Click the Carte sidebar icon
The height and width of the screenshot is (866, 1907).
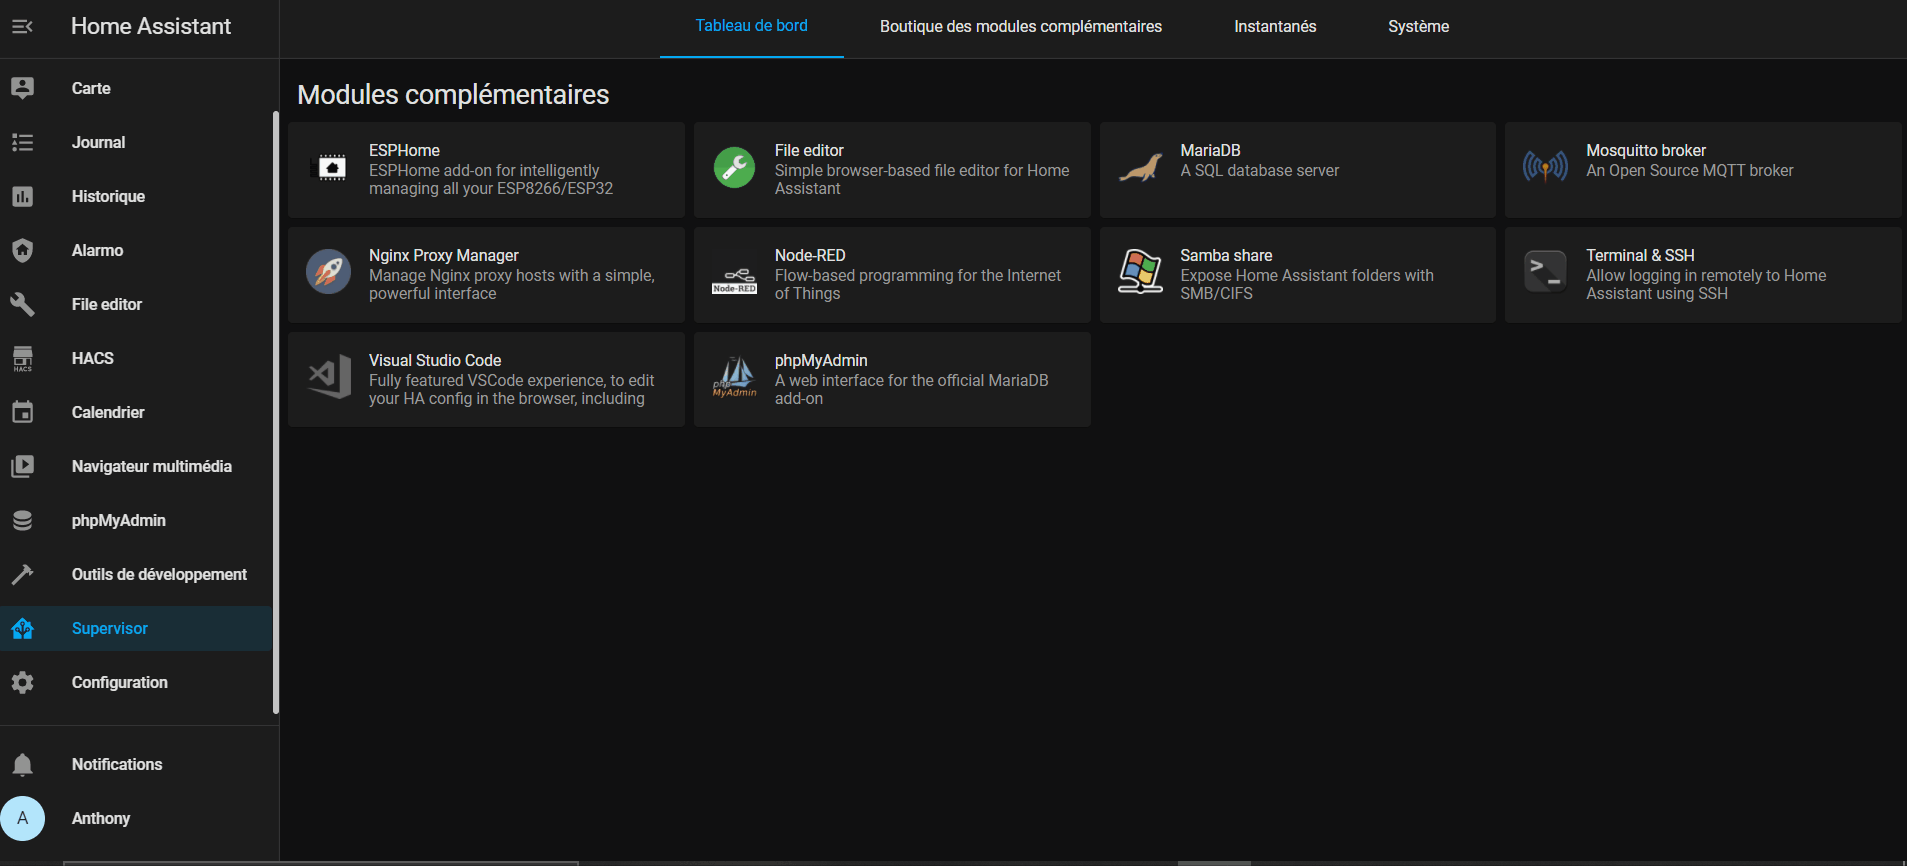click(22, 88)
